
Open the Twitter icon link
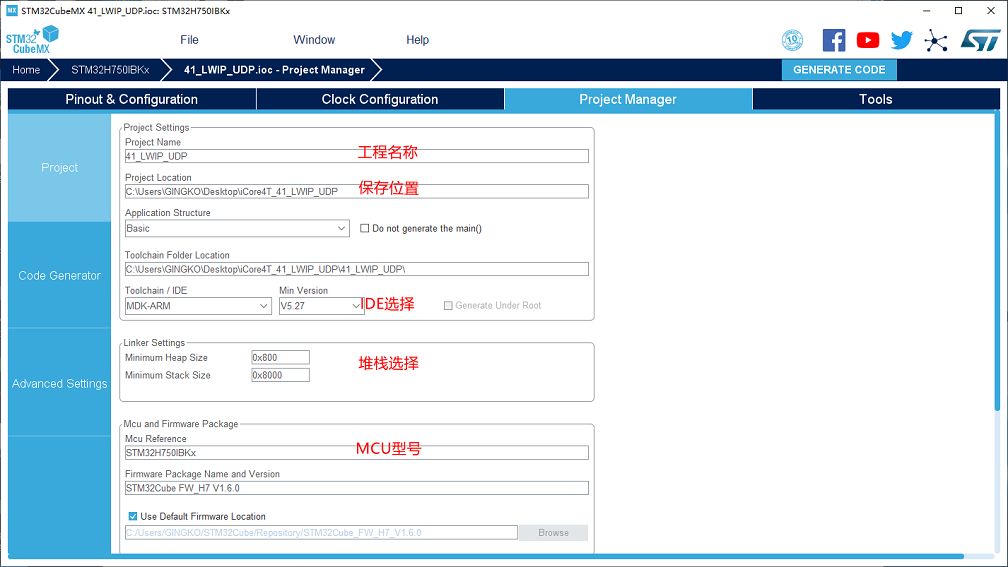click(902, 40)
